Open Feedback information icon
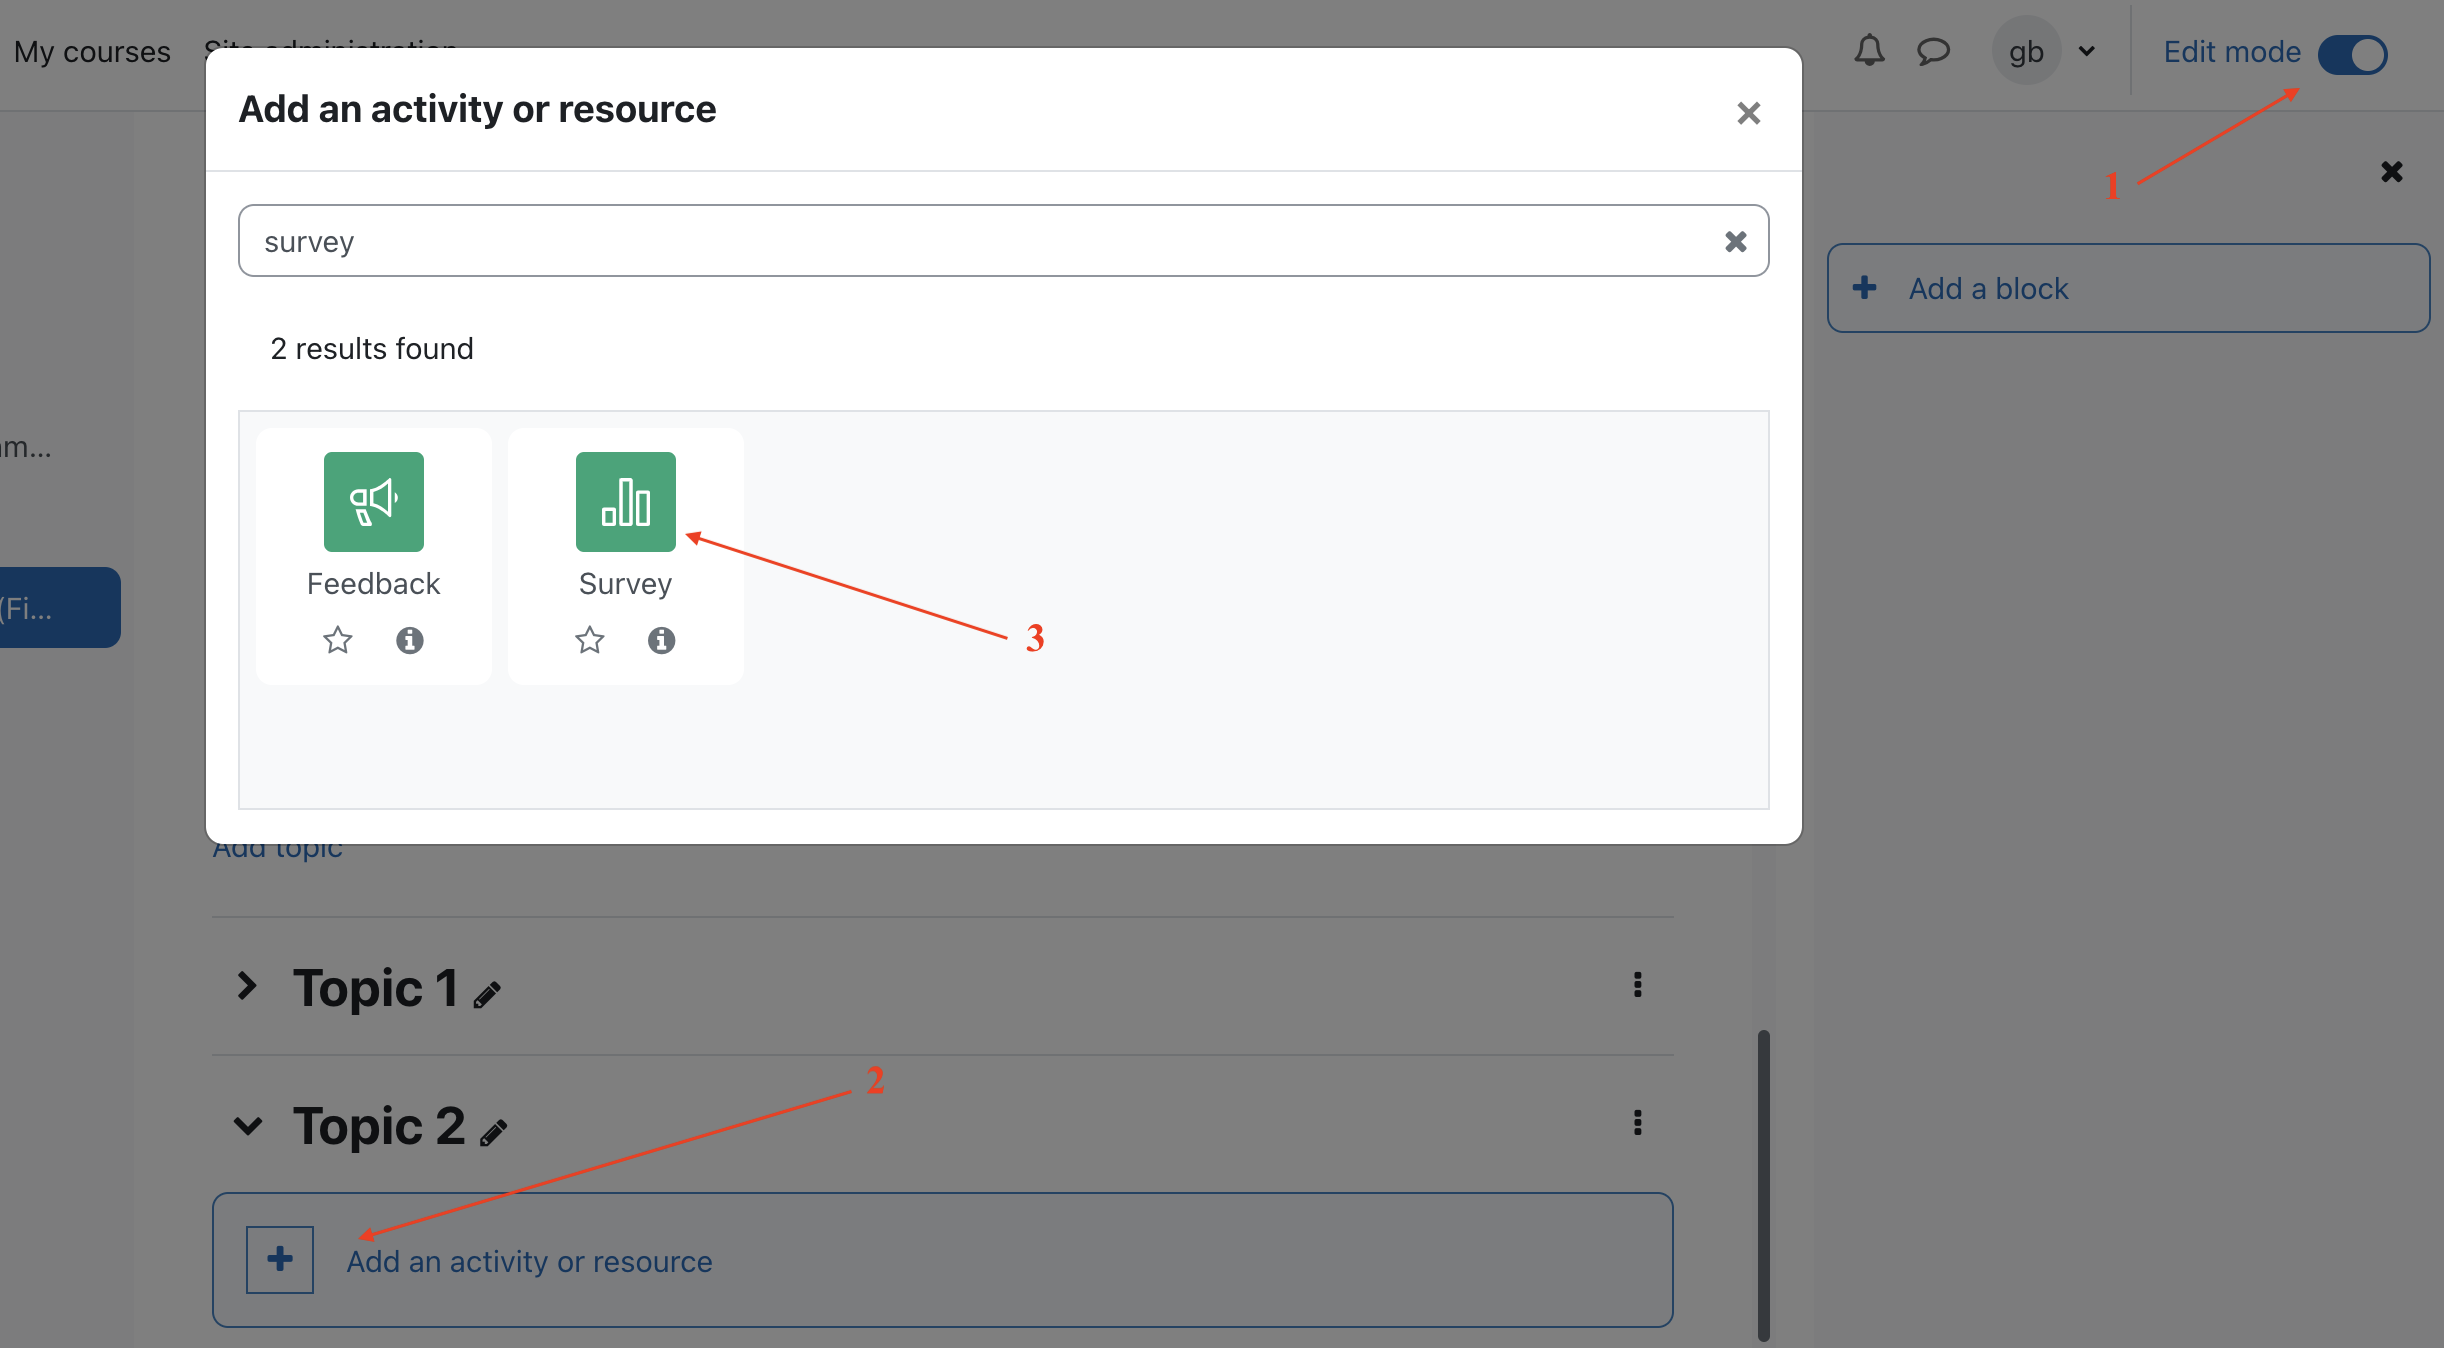 (x=409, y=640)
